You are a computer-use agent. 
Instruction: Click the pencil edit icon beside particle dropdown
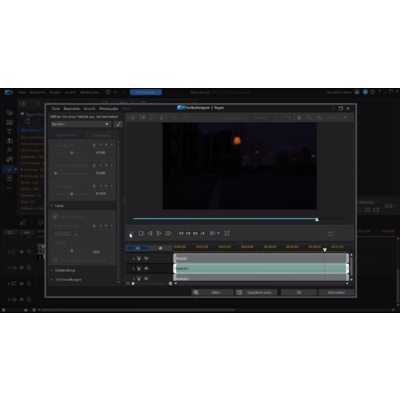coord(118,124)
